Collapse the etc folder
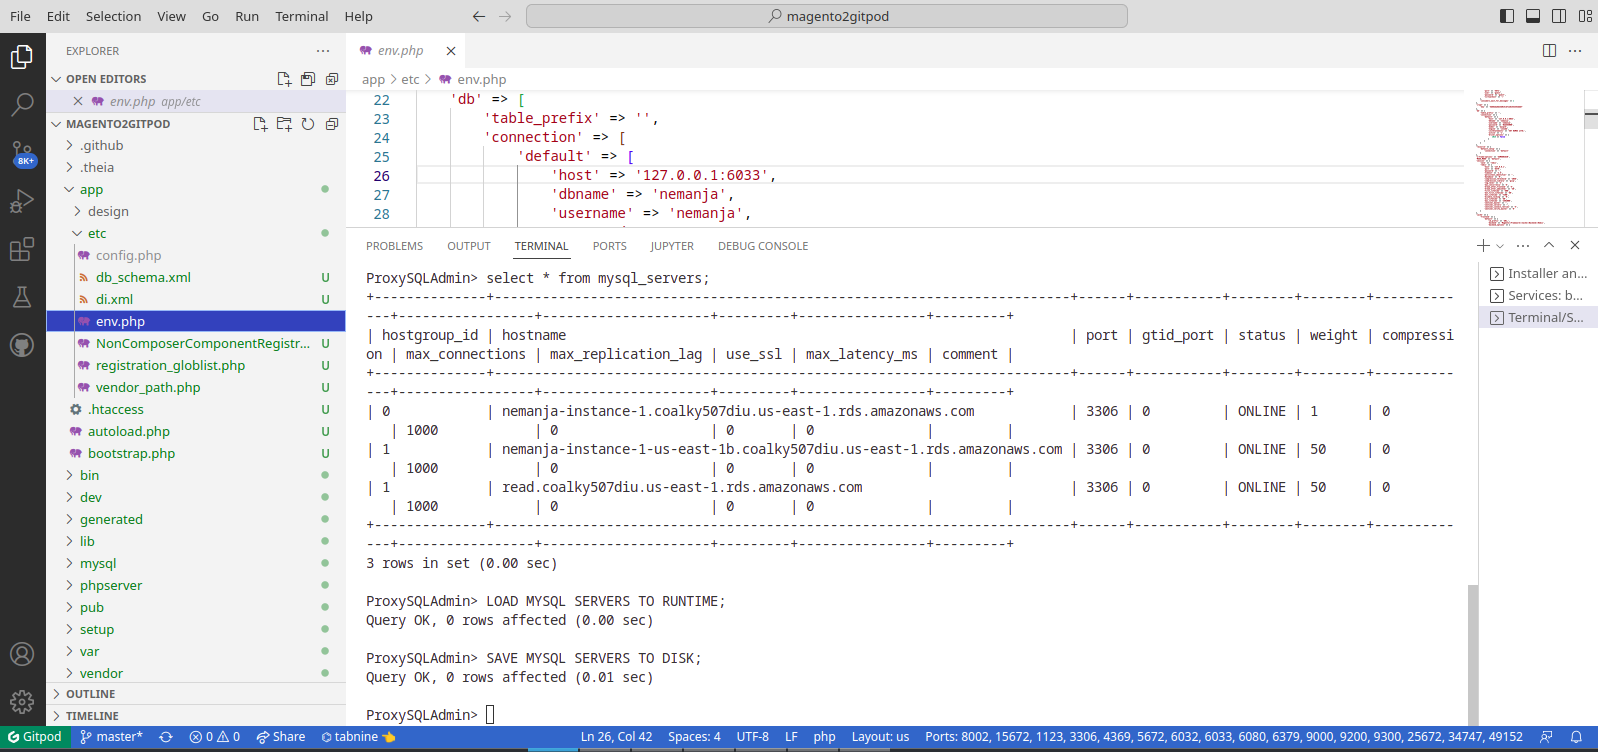 click(96, 233)
